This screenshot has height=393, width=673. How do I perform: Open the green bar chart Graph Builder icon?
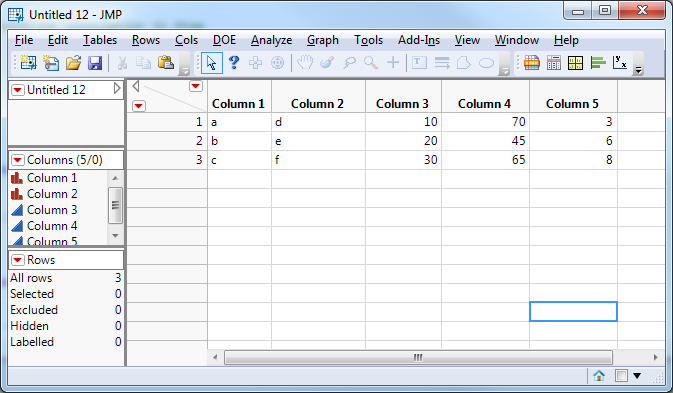tap(598, 63)
